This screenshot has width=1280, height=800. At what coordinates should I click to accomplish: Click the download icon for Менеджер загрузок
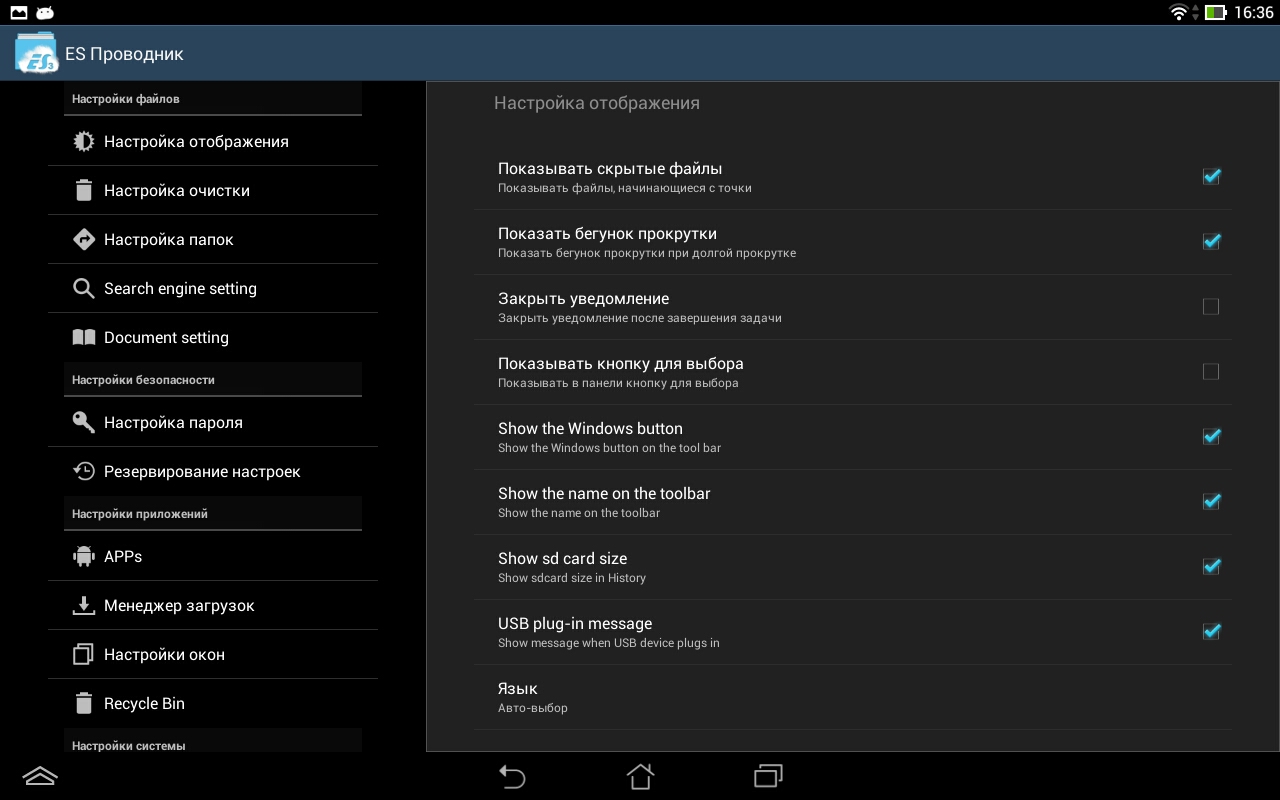coord(84,606)
